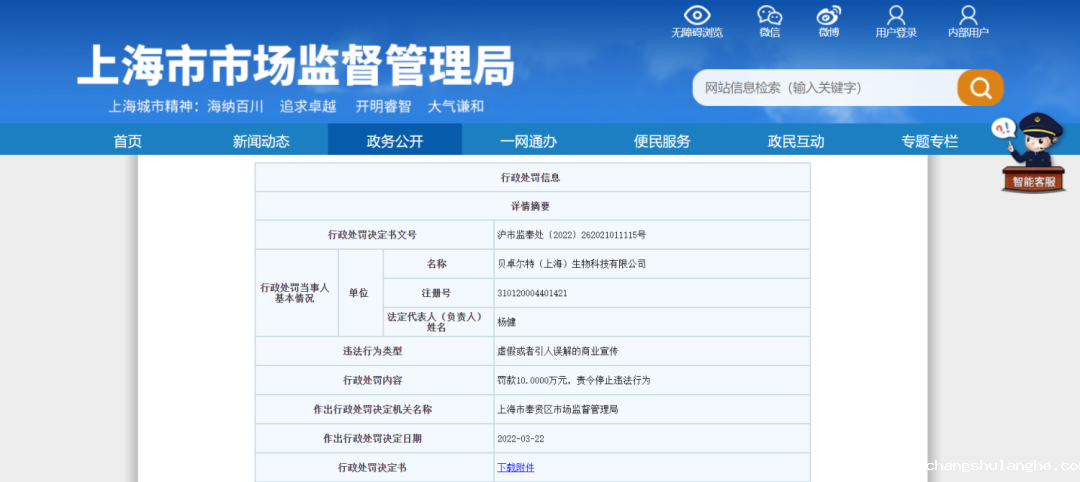
Task: Click the 网站信息检索 search input field
Action: [x=825, y=87]
